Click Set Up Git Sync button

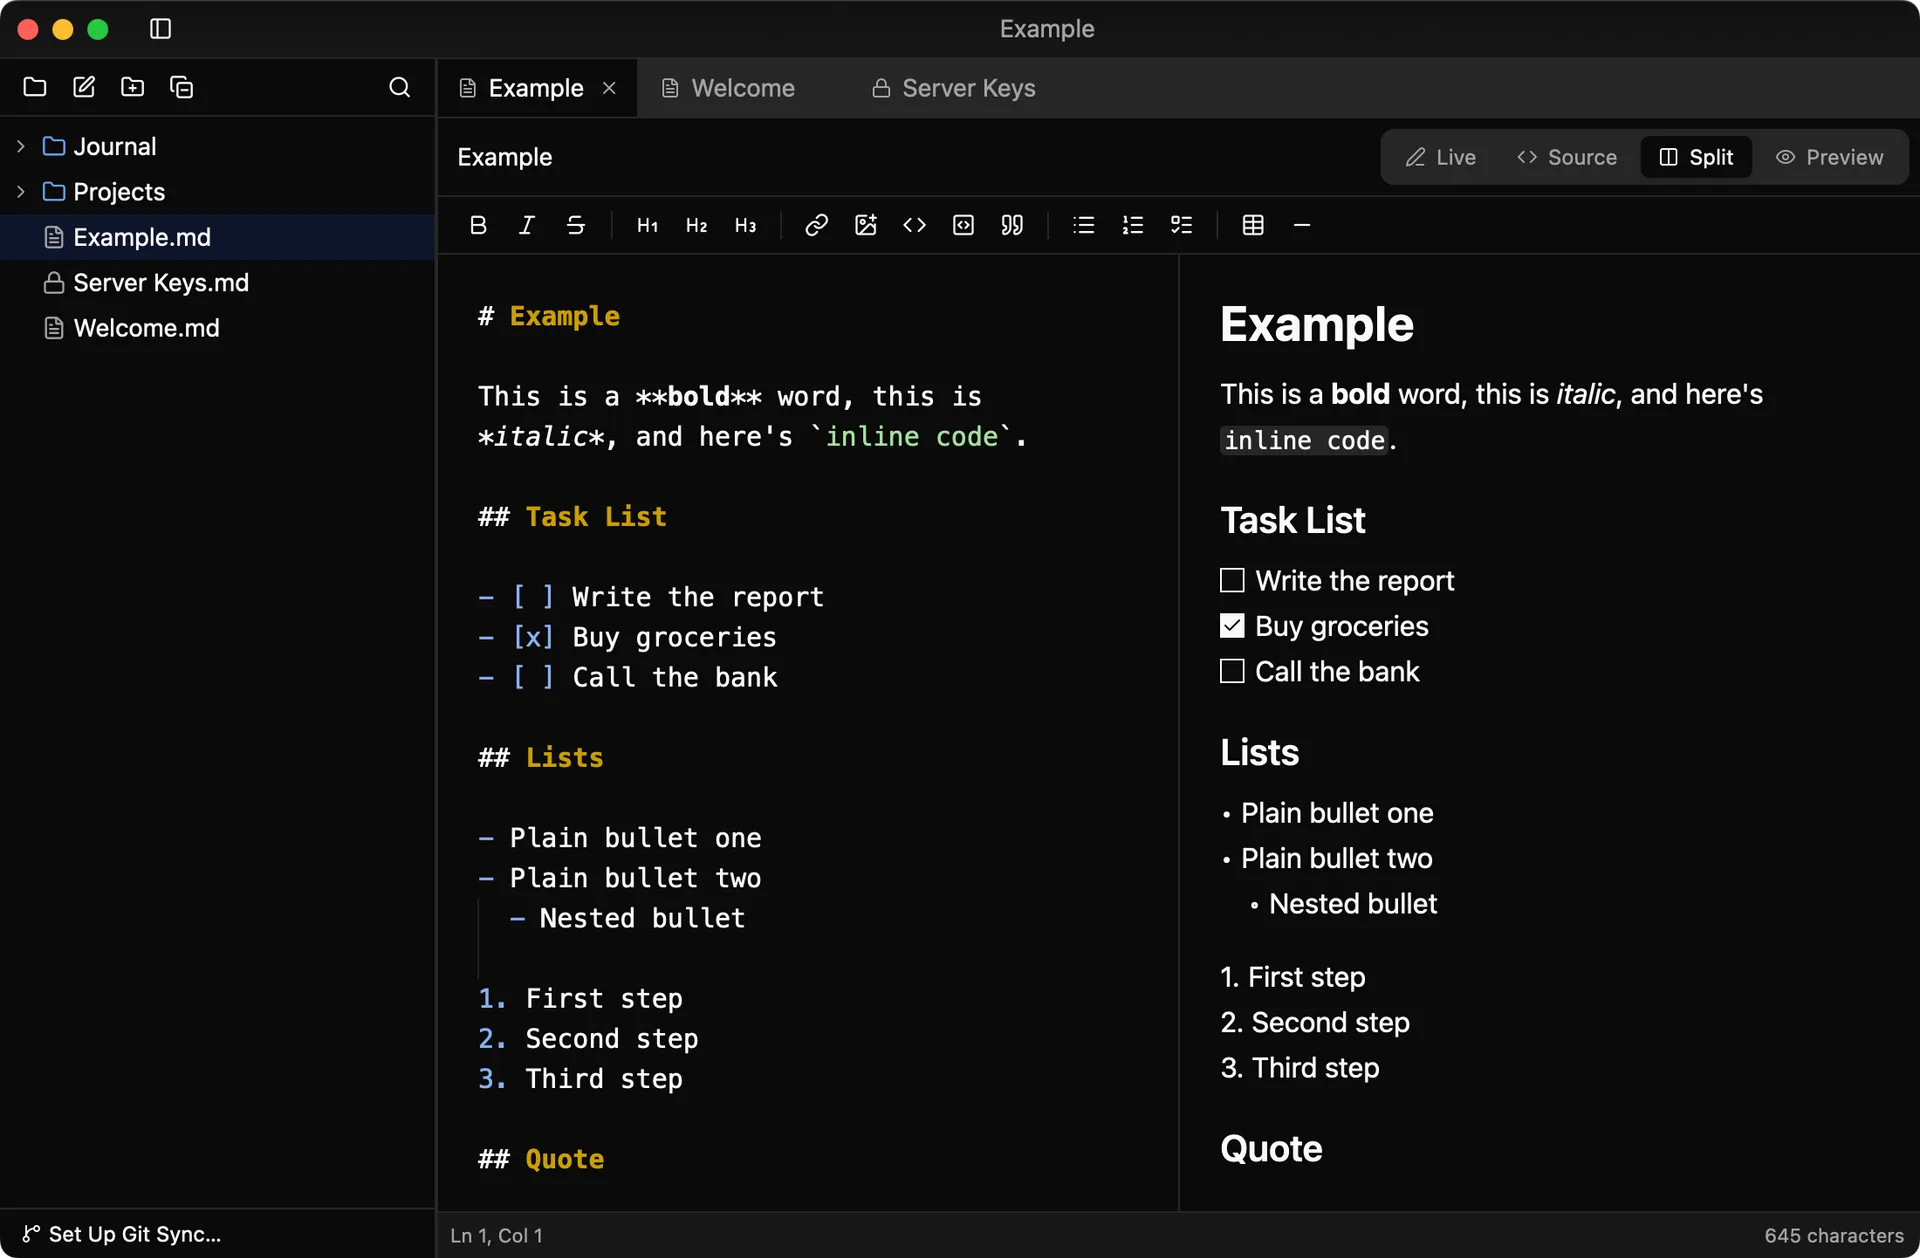122,1234
